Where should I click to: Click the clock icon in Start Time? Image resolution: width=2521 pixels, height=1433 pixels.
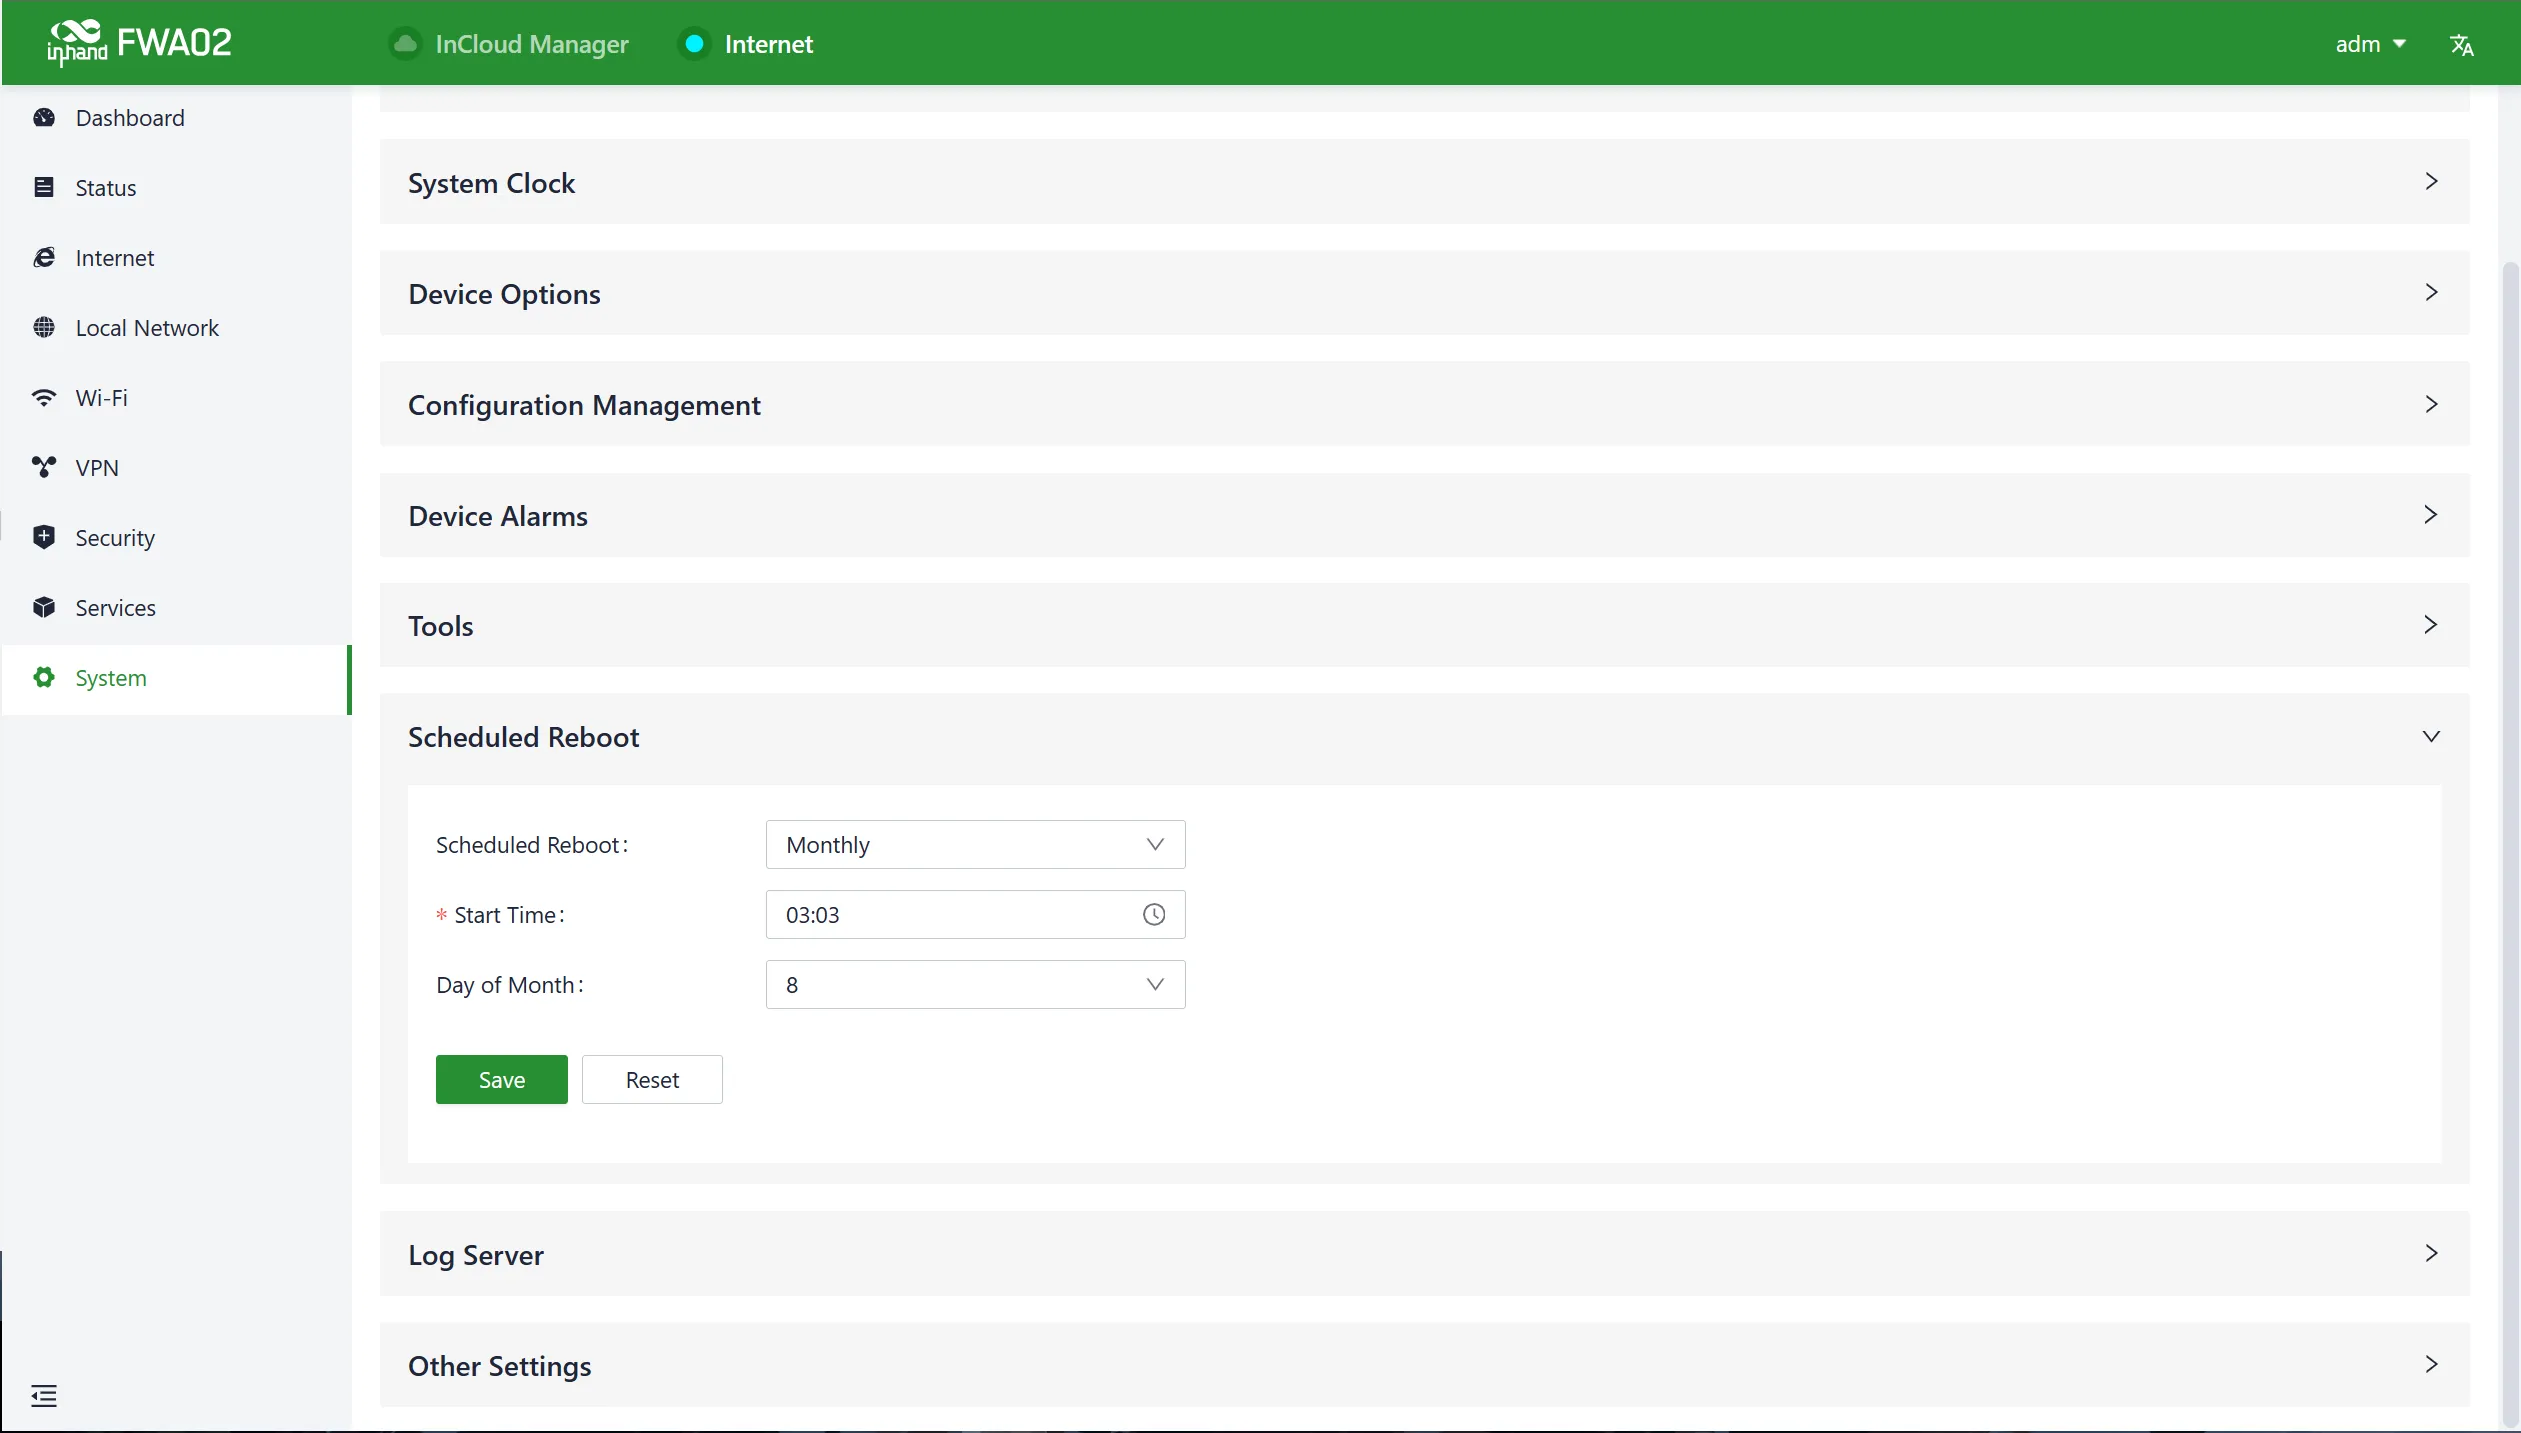click(x=1154, y=915)
